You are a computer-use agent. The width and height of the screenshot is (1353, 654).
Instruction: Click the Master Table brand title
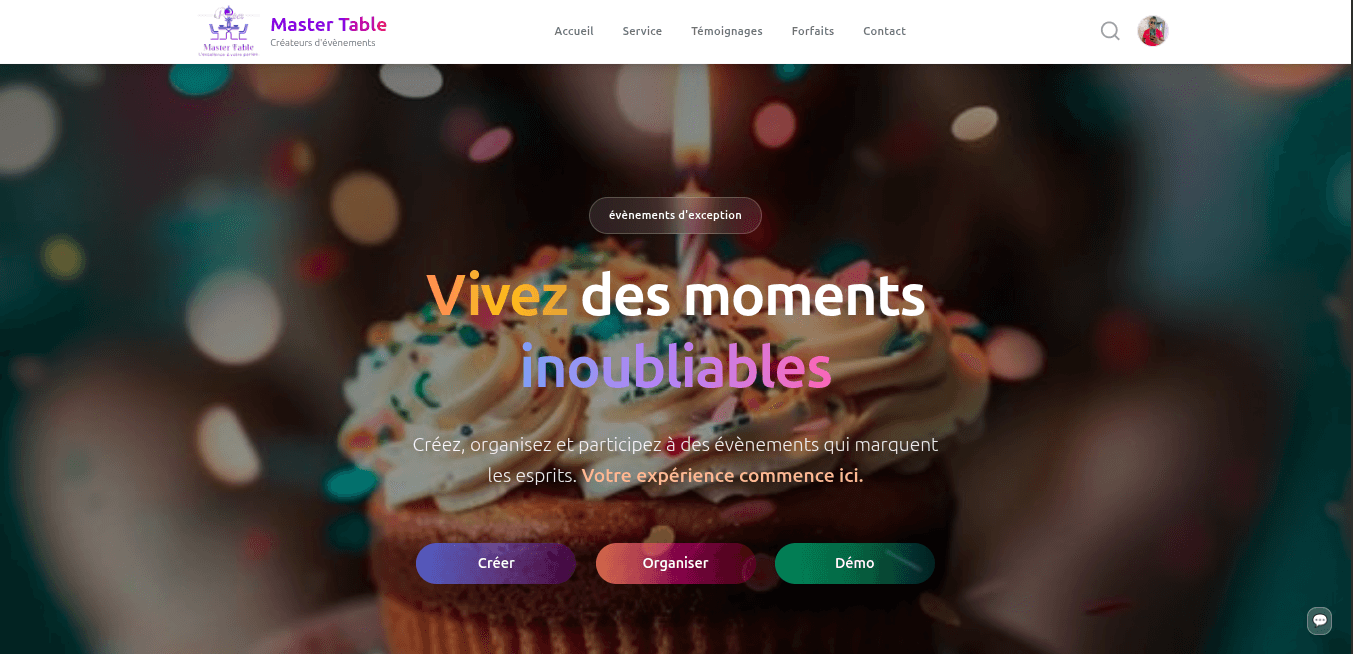tap(328, 24)
